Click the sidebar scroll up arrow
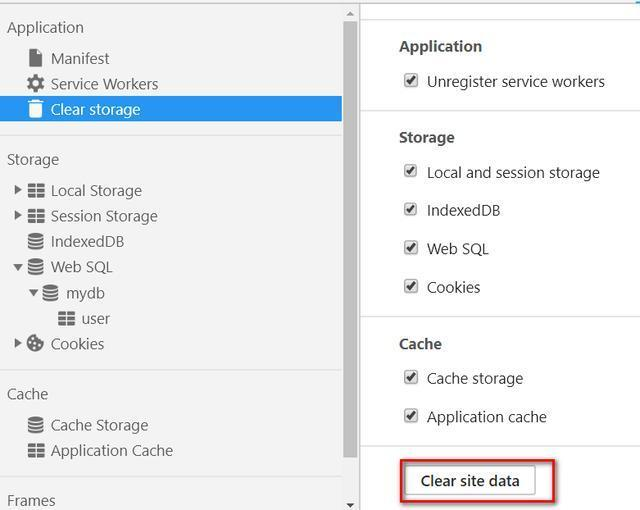 point(350,14)
